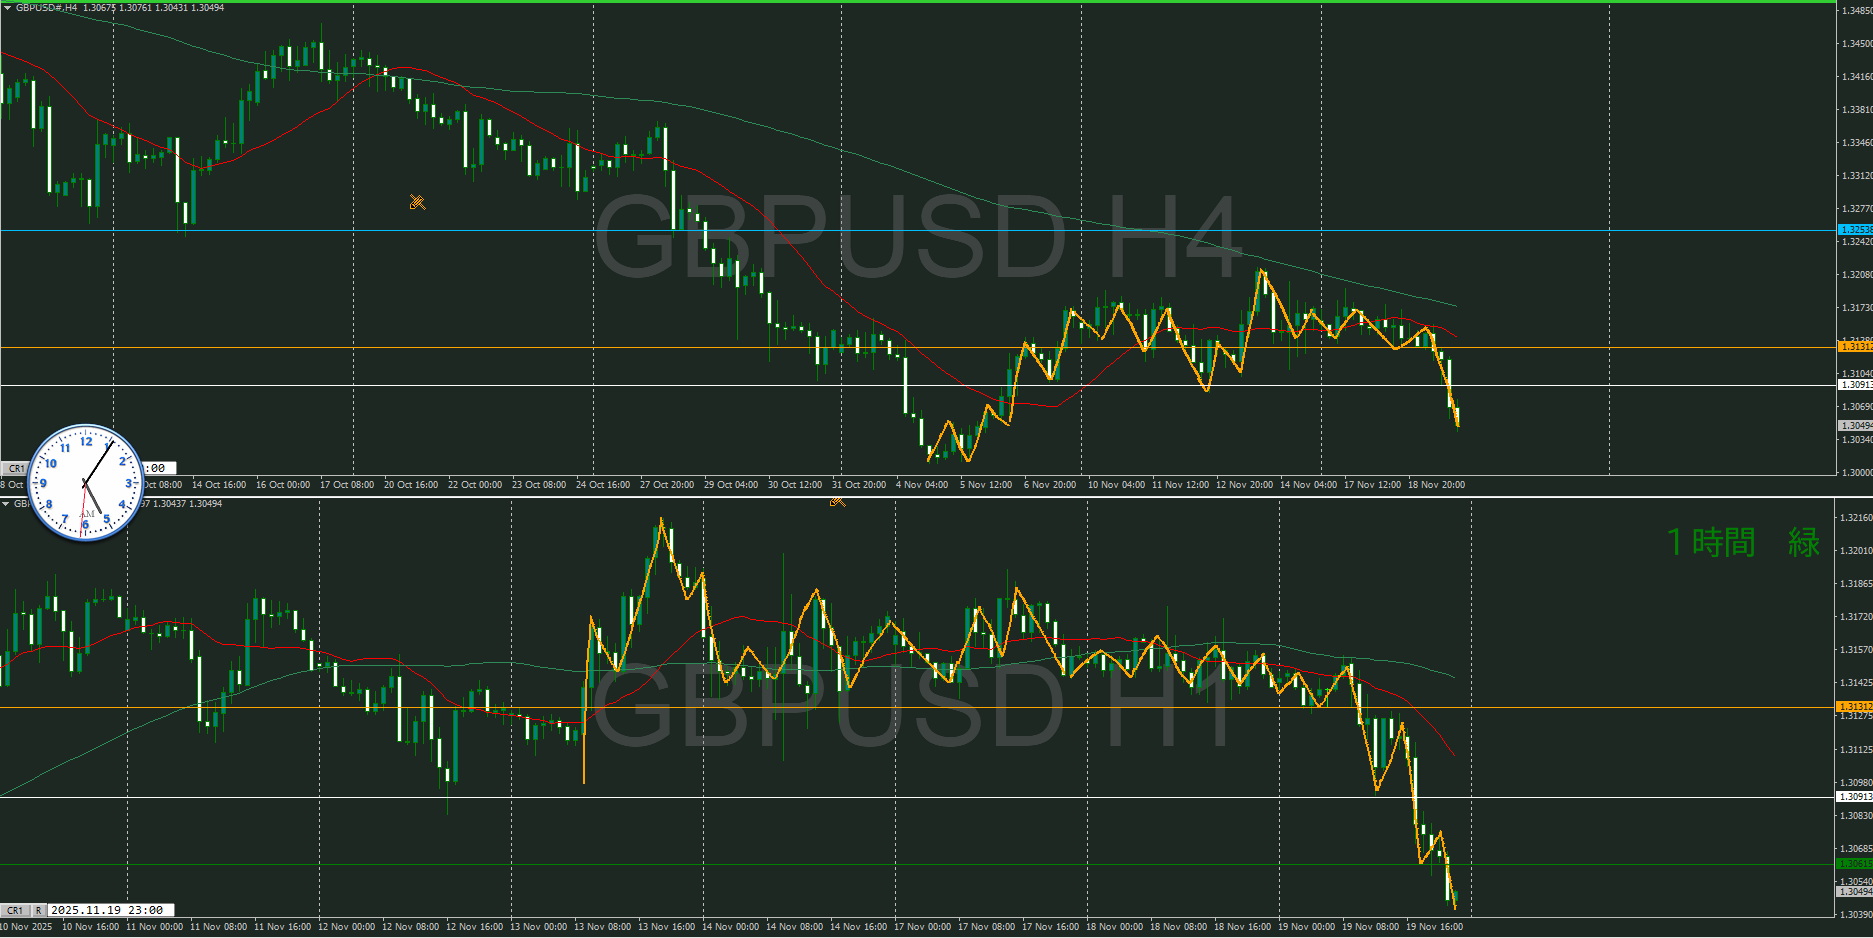Click the 1.30494 current price tag on H4
1873x938 pixels.
[1855, 426]
